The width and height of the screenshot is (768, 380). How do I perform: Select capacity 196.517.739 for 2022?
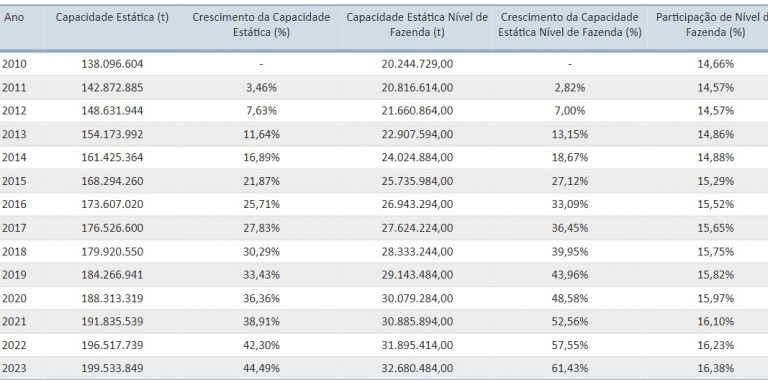112,345
